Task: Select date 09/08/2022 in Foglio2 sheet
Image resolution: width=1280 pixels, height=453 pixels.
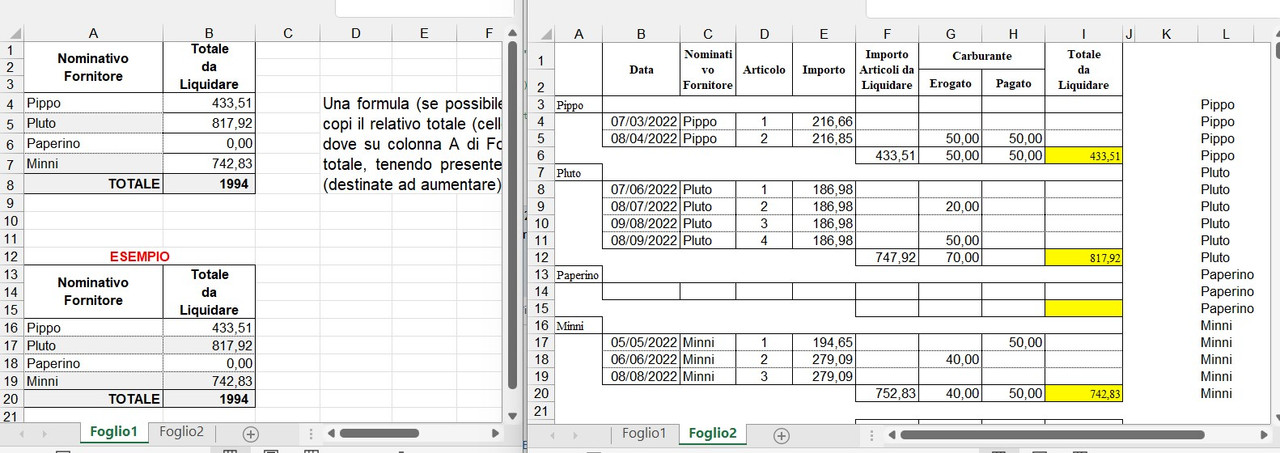Action: click(x=641, y=223)
